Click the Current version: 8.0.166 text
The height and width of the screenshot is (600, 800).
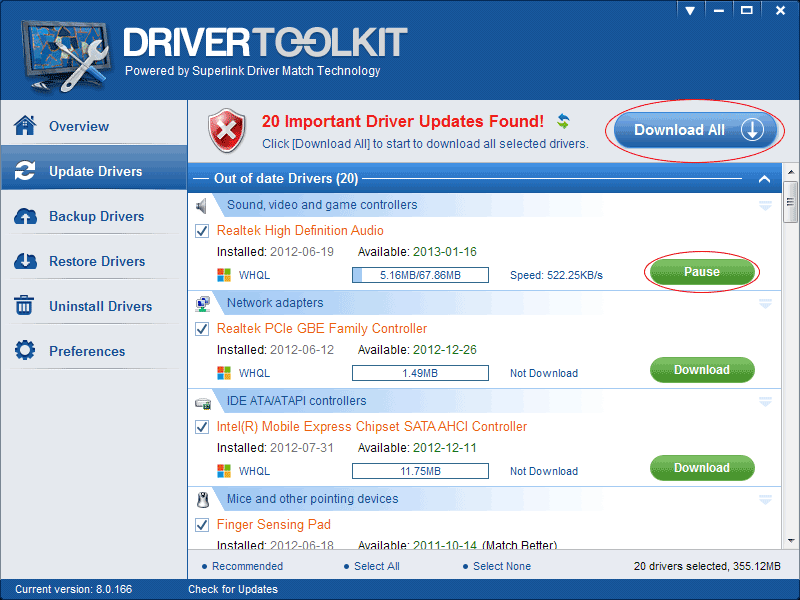click(73, 589)
